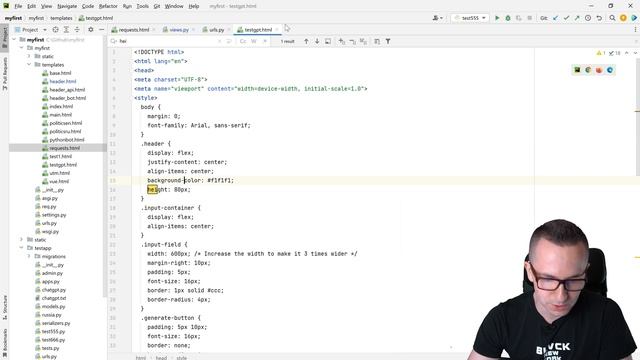The height and width of the screenshot is (360, 640).
Task: Collapse the templates folder
Action: 29,64
